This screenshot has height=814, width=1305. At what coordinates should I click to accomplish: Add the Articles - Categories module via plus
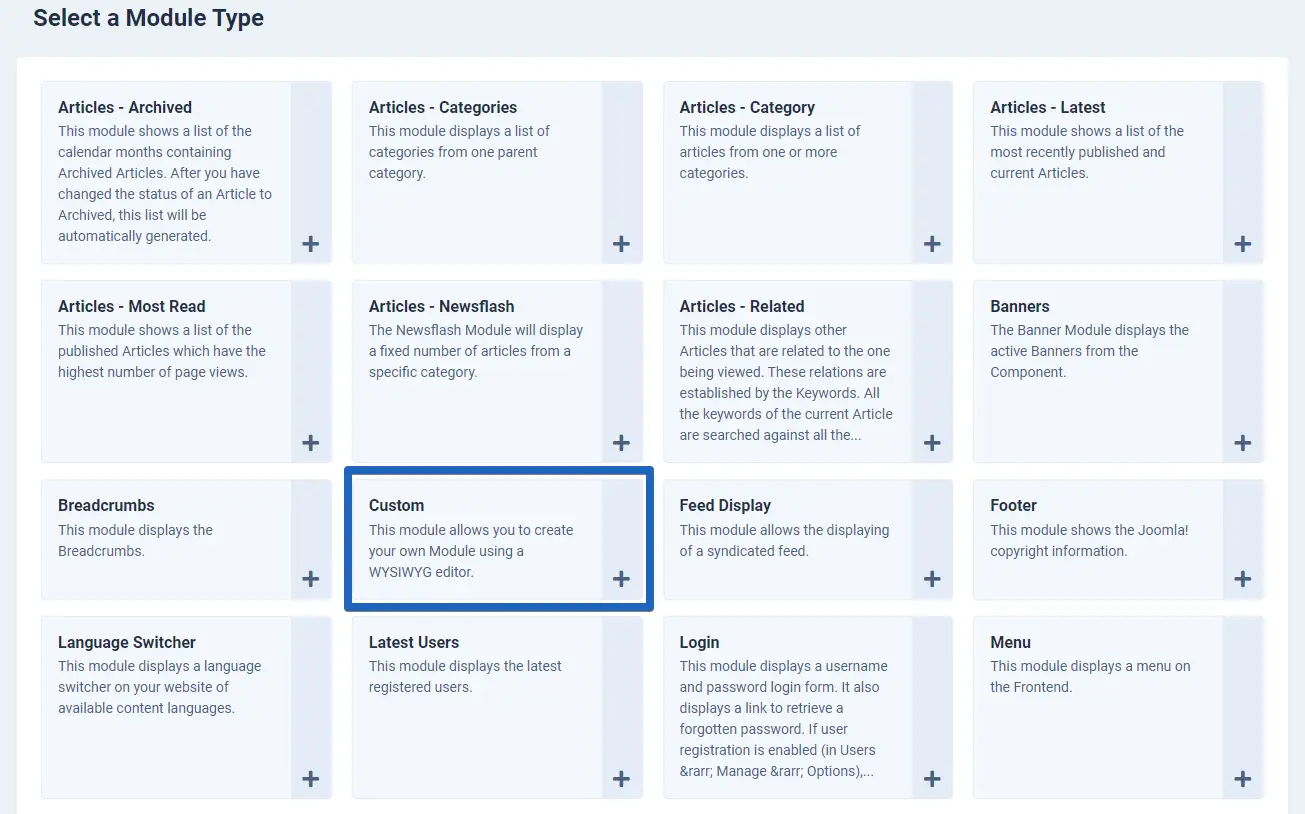[621, 244]
